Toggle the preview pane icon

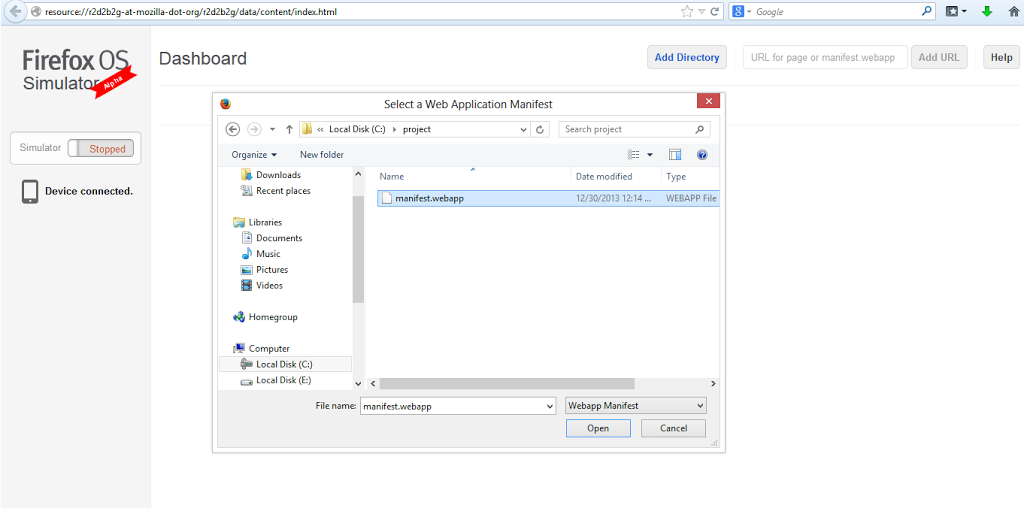[x=675, y=155]
